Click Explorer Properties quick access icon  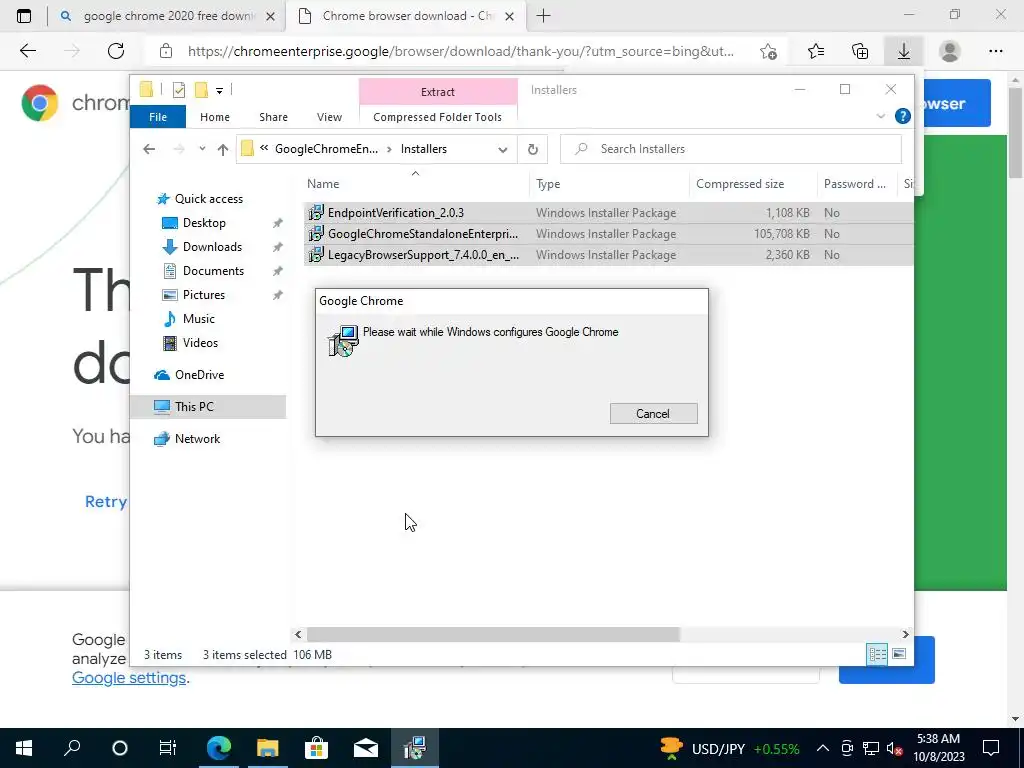tap(178, 90)
